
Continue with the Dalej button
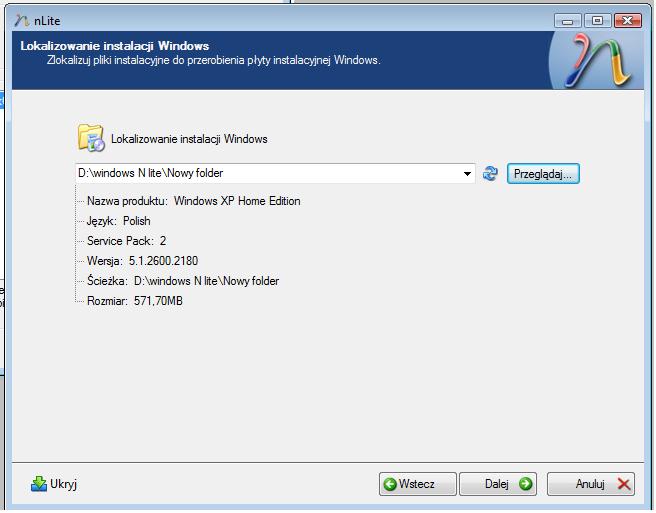click(498, 484)
